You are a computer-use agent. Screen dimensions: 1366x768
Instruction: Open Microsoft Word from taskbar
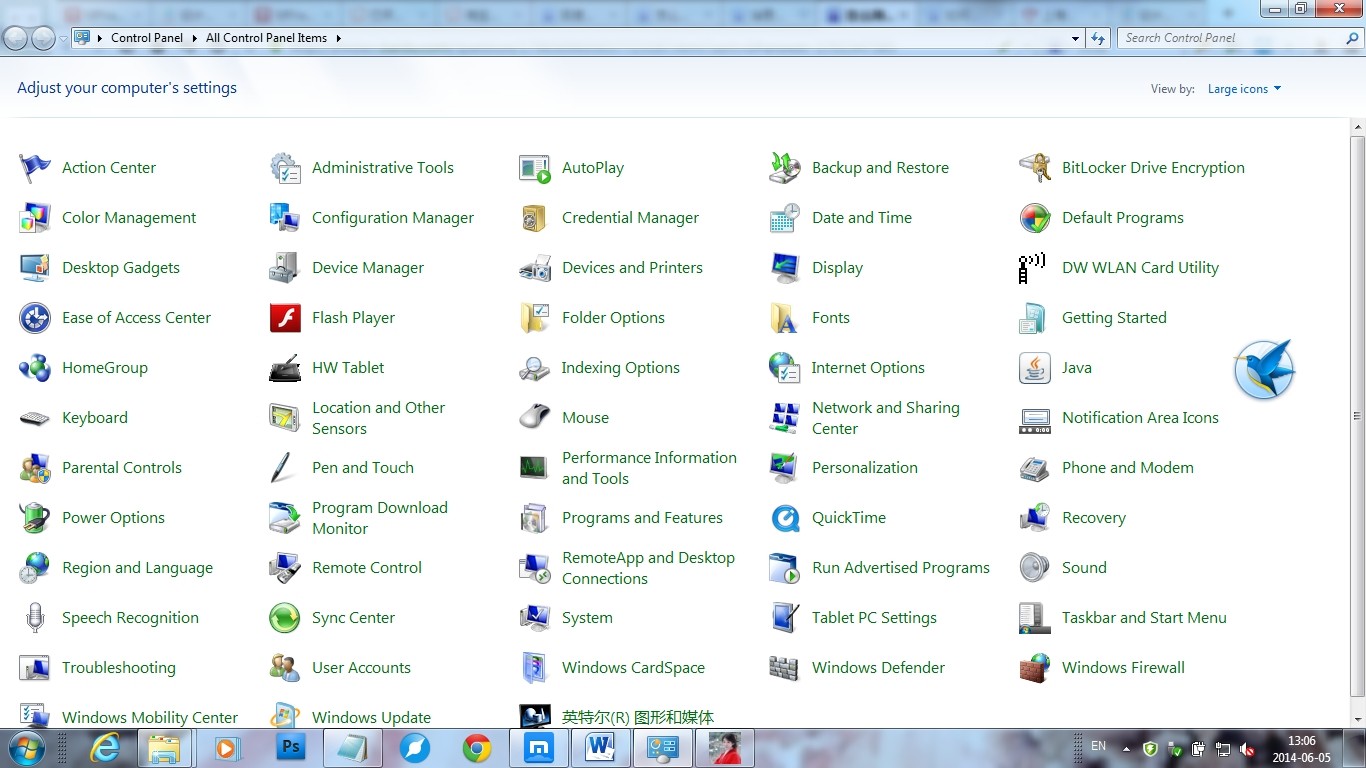(601, 748)
